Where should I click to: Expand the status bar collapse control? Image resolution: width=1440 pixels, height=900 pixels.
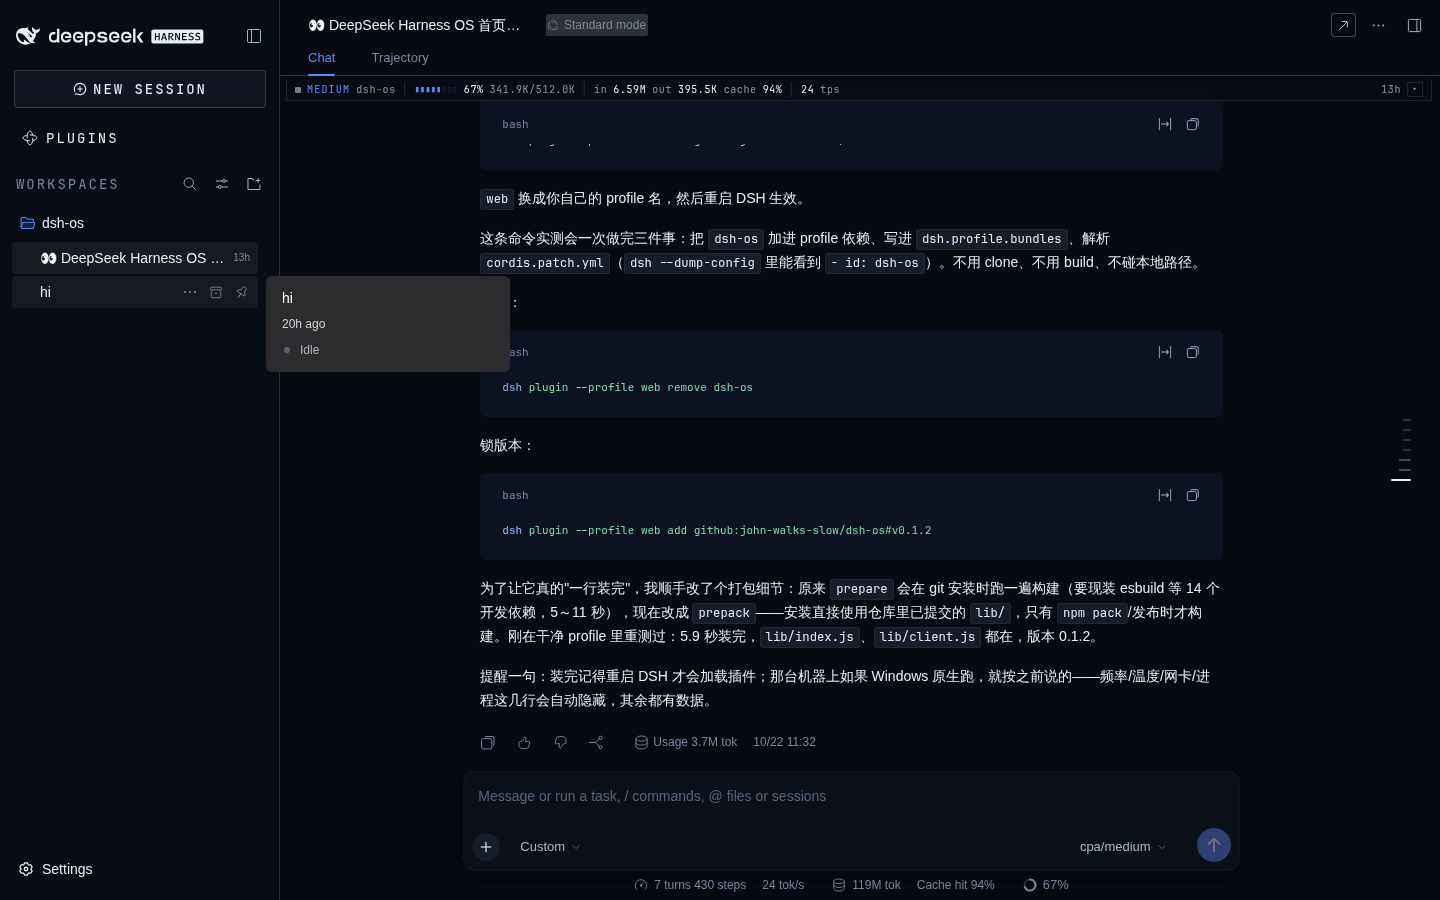1415,89
